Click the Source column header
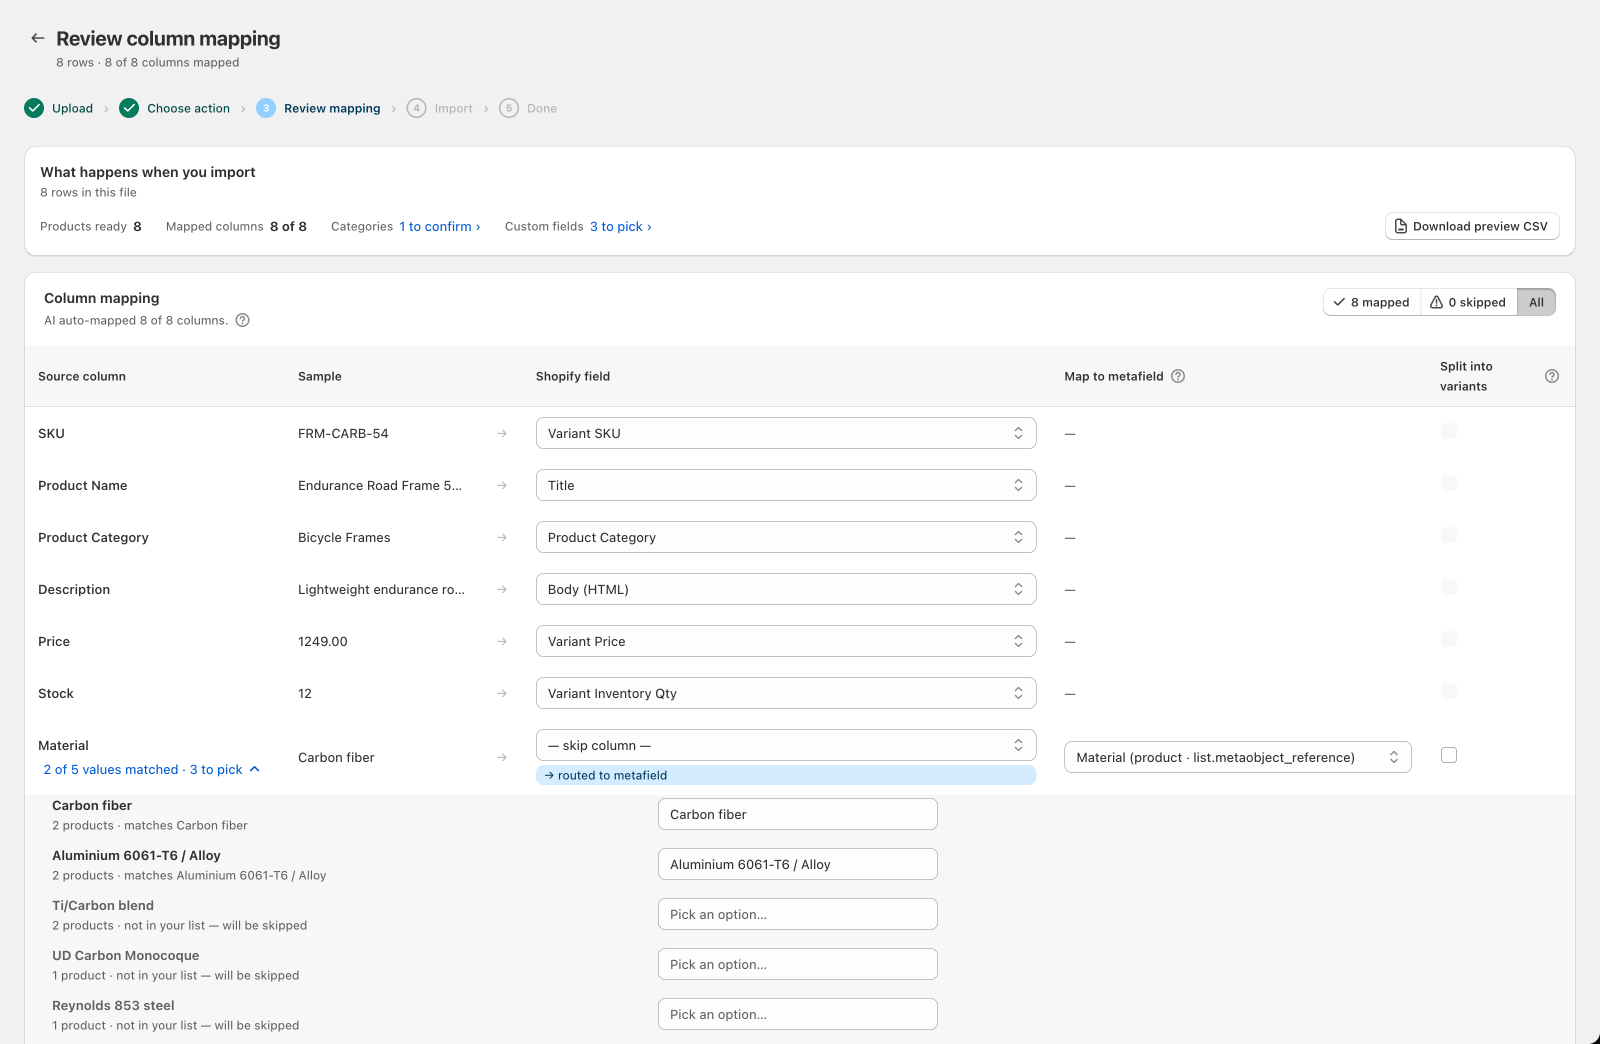Viewport: 1600px width, 1044px height. [x=82, y=376]
